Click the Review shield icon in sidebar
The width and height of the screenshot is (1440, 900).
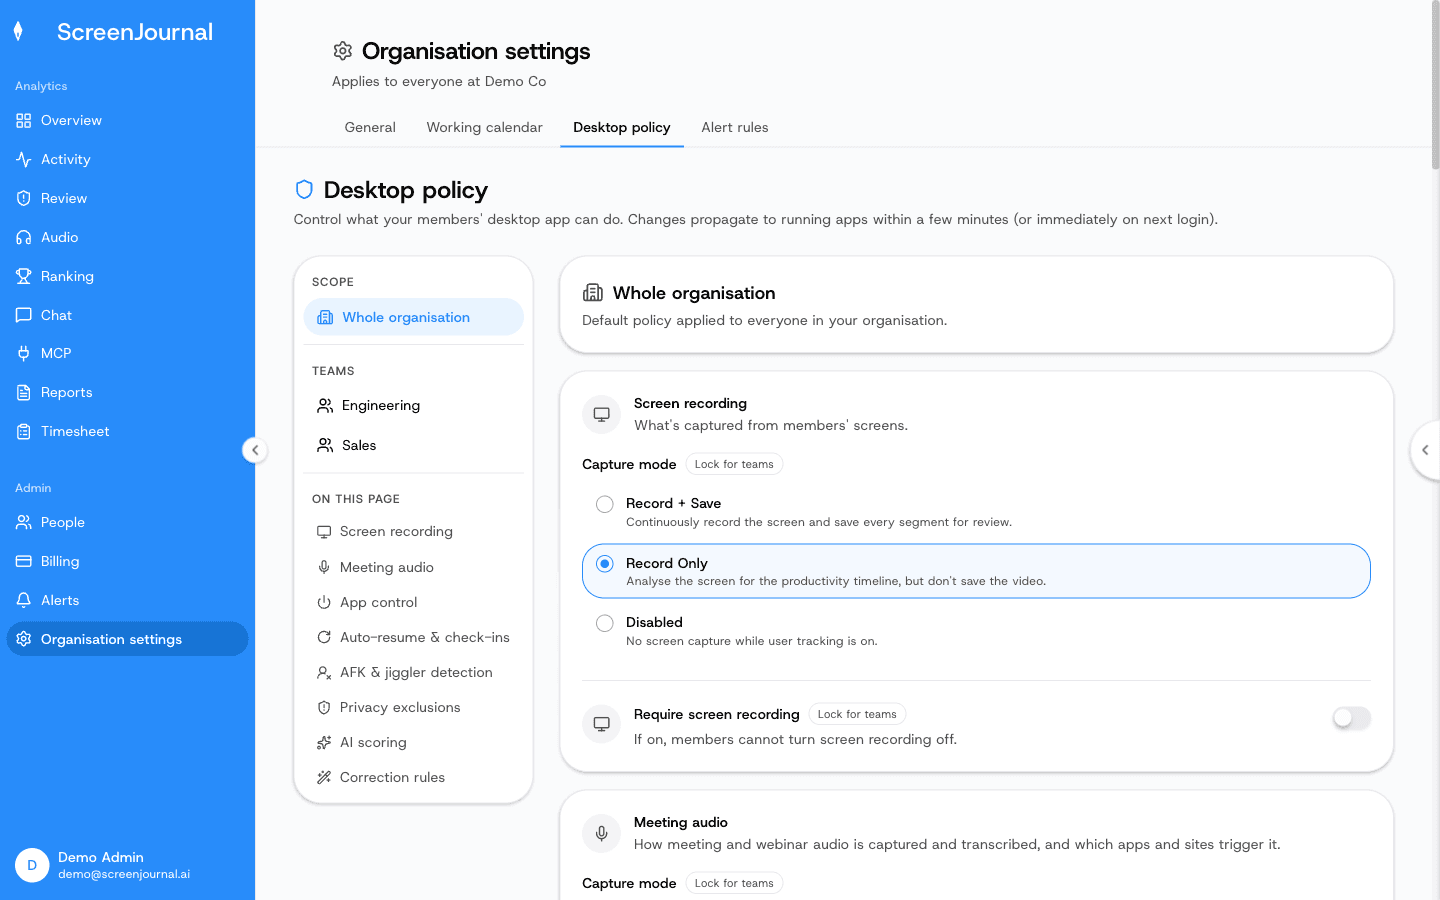[24, 199]
